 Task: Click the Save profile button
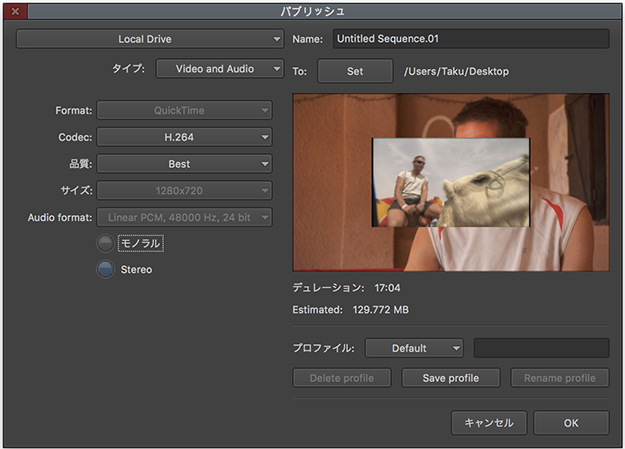click(x=451, y=378)
